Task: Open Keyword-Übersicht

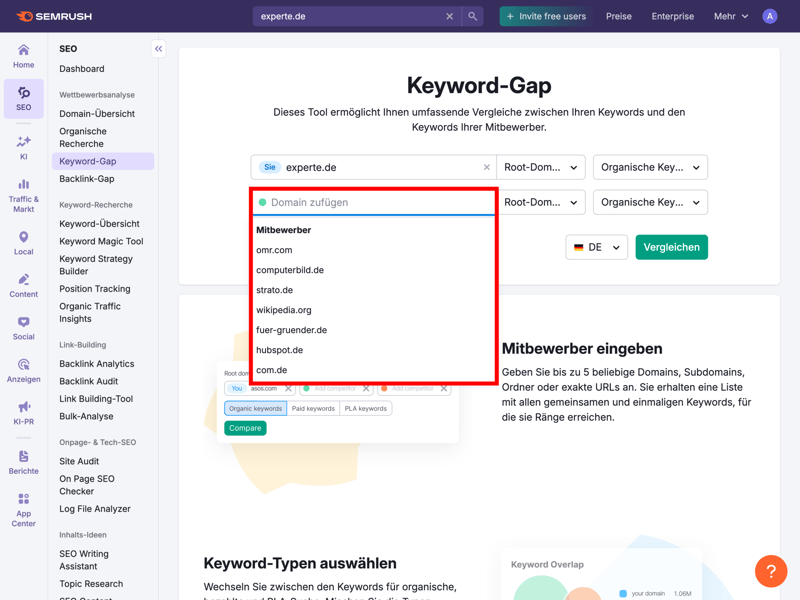Action: click(x=99, y=224)
